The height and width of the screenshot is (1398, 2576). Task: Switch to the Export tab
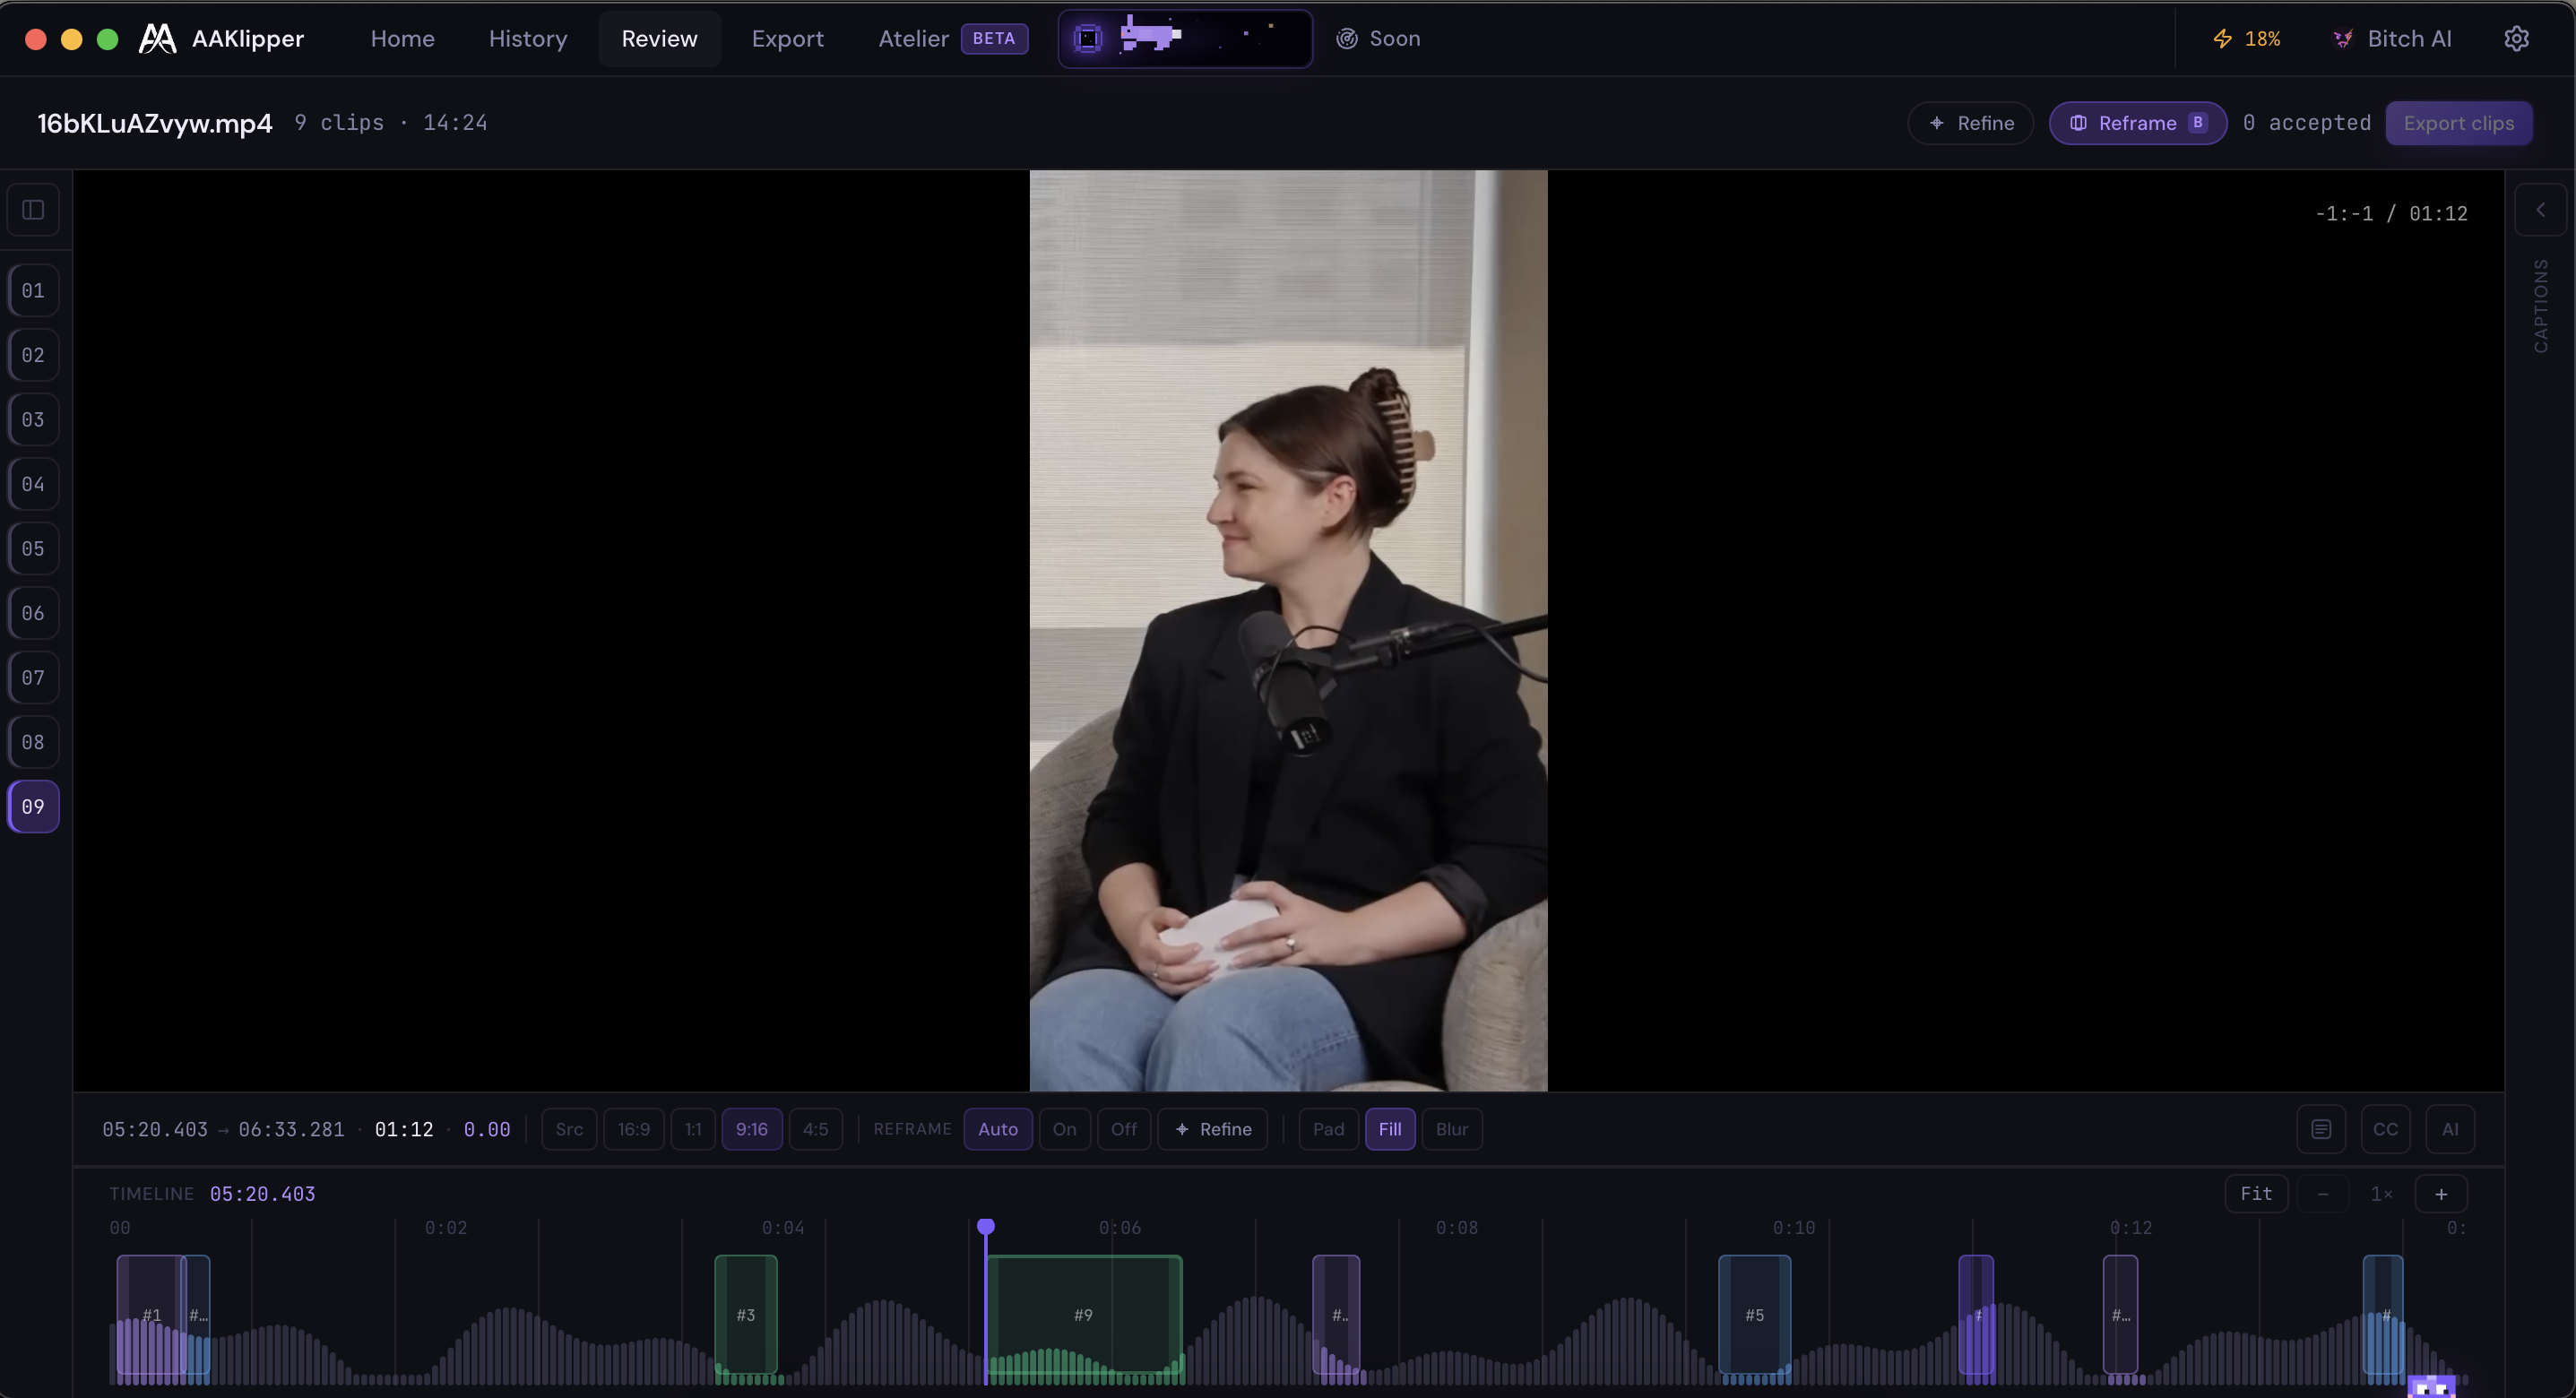[x=787, y=39]
